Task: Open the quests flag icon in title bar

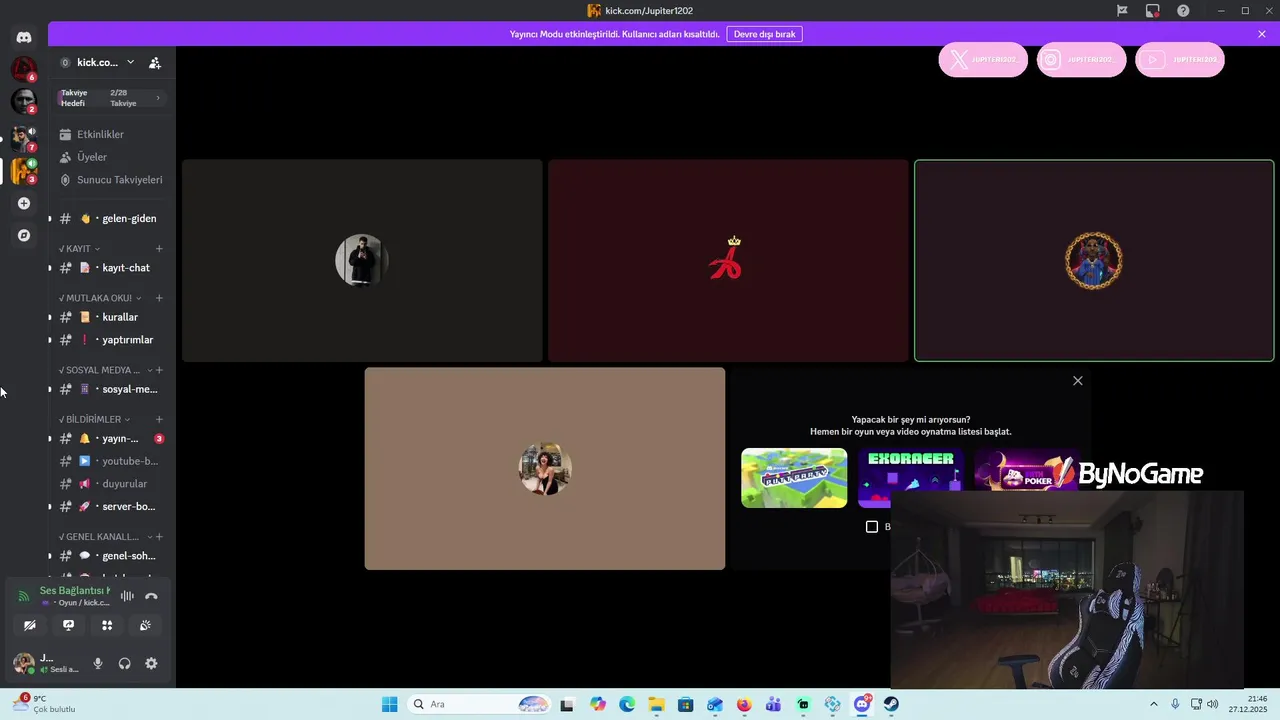Action: tap(1122, 11)
